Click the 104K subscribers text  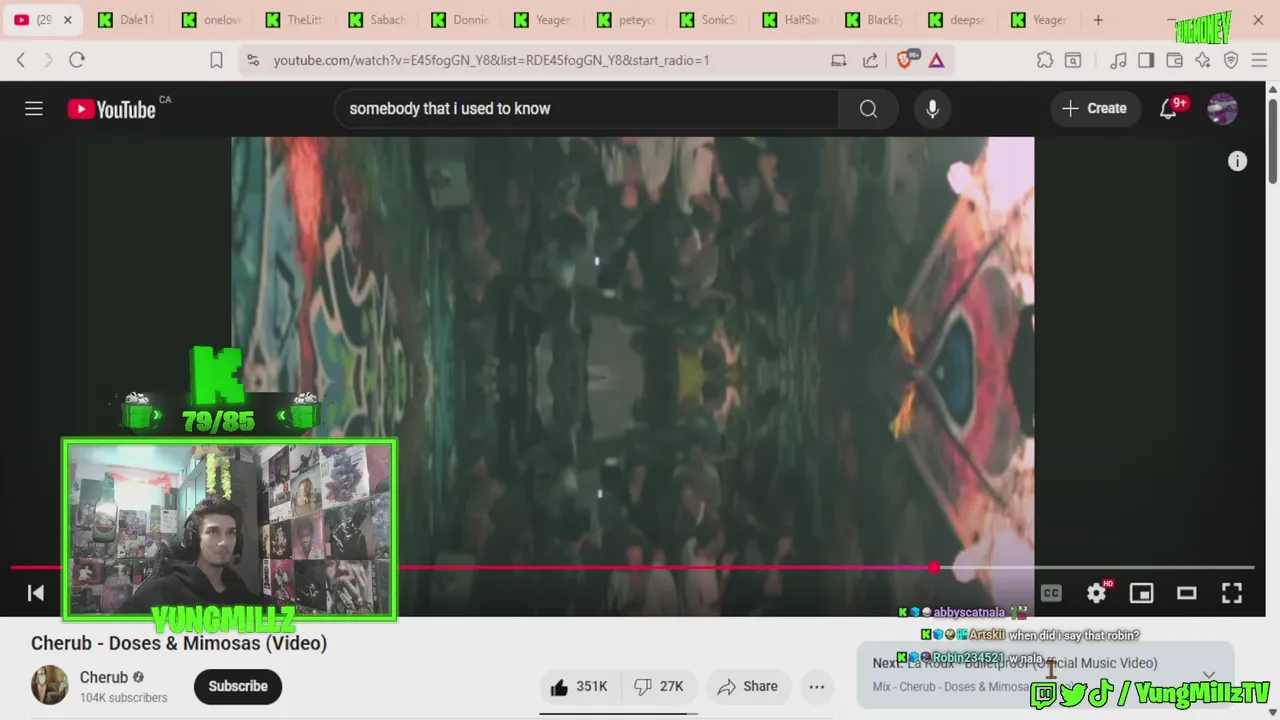point(124,697)
